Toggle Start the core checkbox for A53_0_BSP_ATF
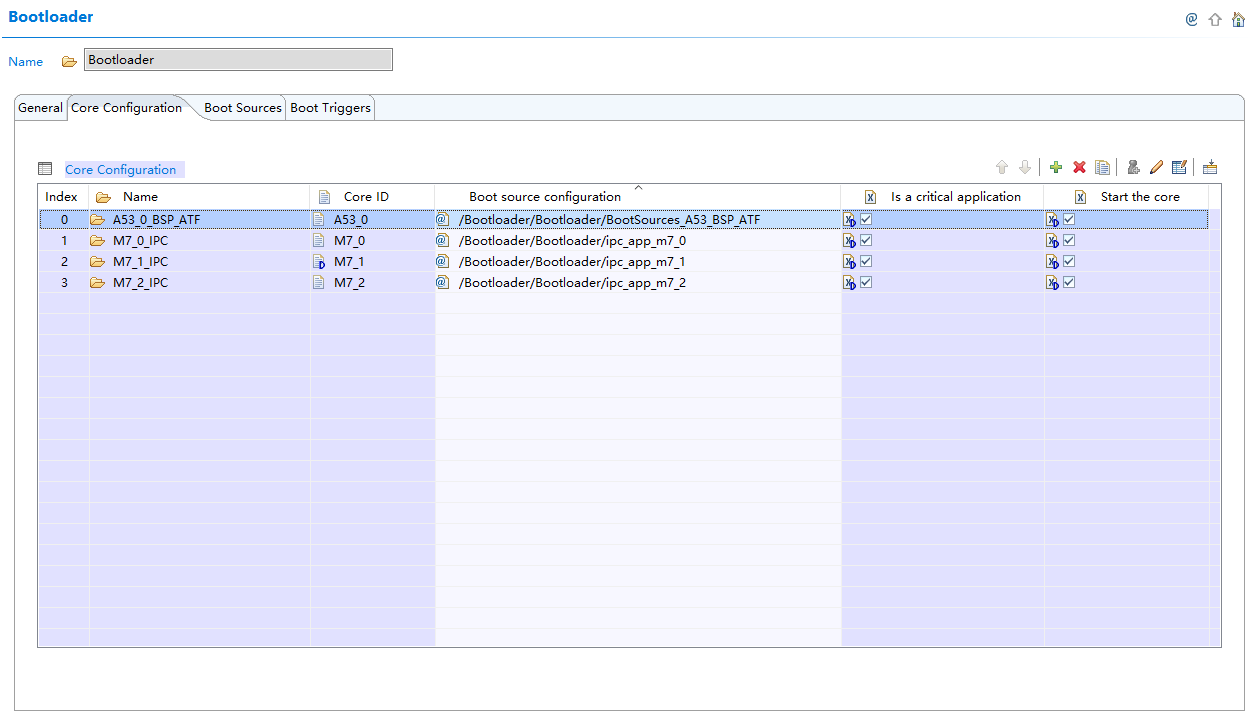This screenshot has height=720, width=1255. (x=1069, y=219)
